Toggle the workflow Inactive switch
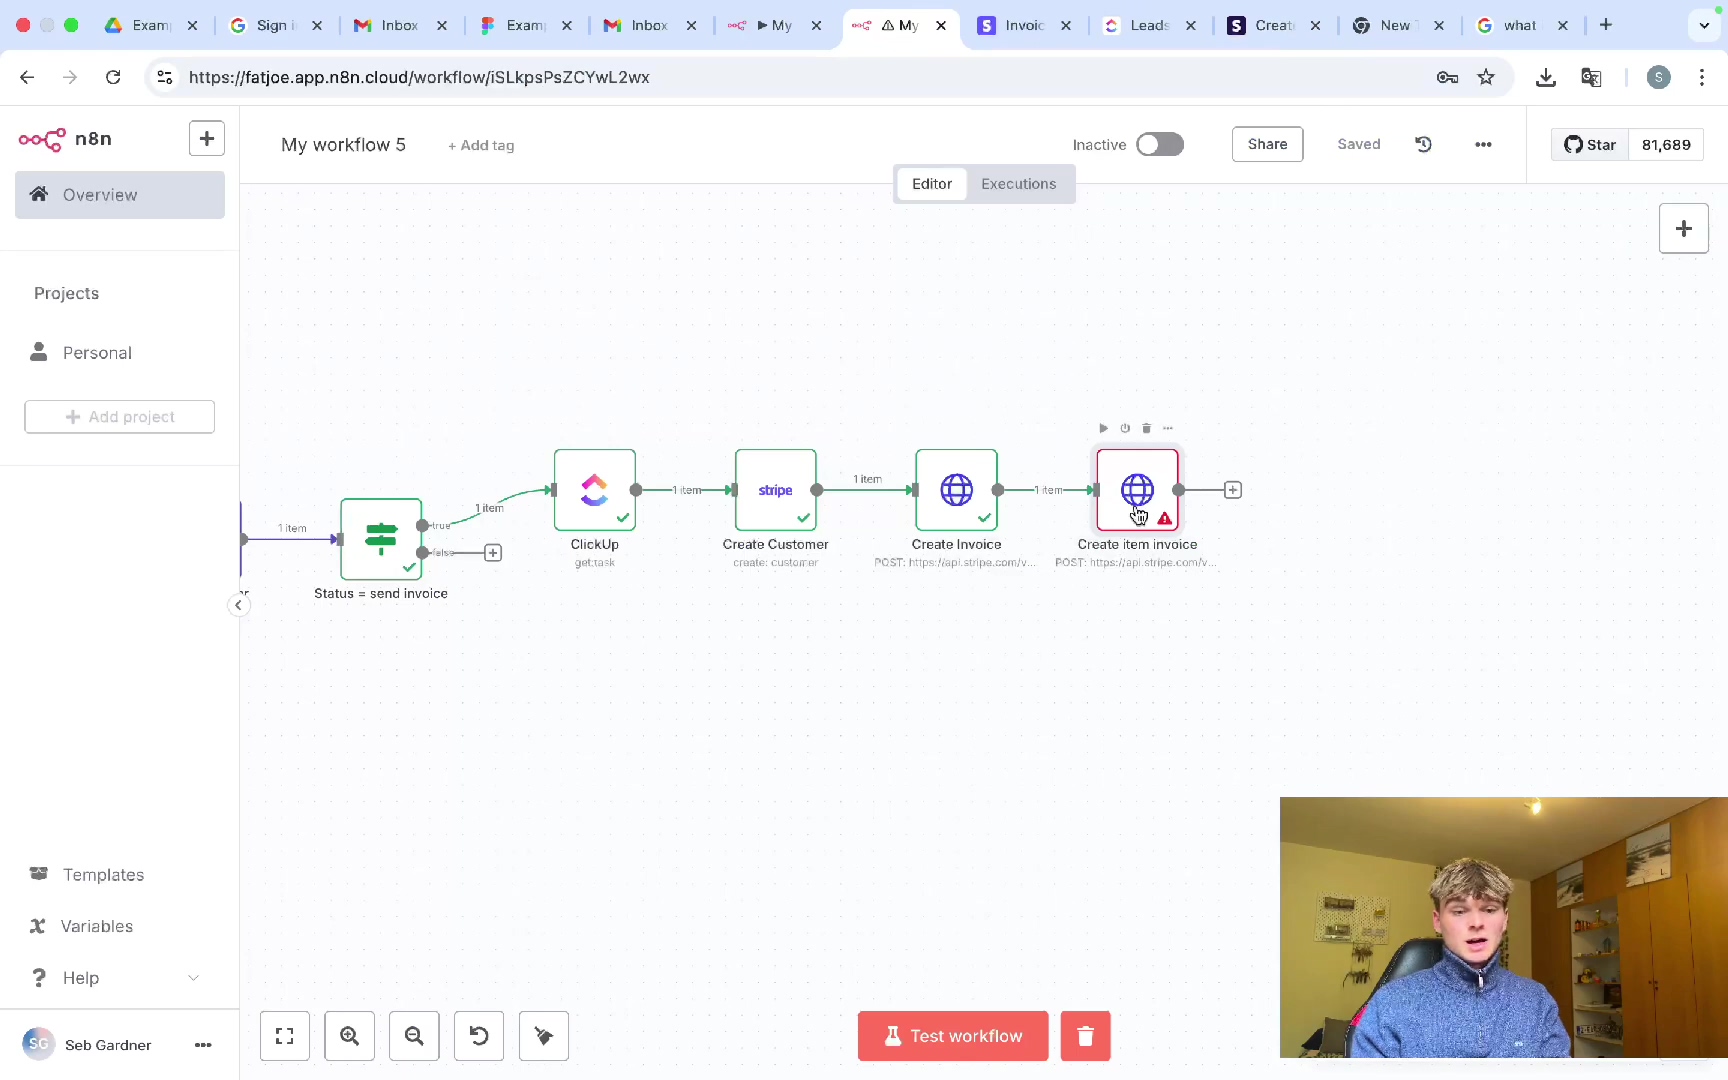 click(1159, 145)
